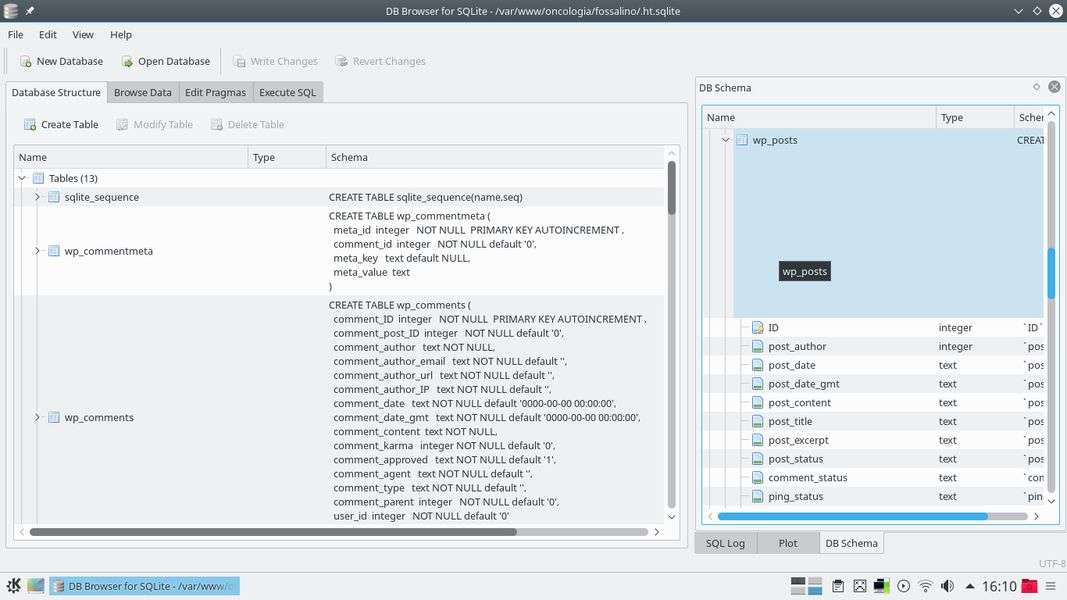Viewport: 1067px width, 600px height.
Task: Click the Open Database toolbar icon
Action: point(127,61)
